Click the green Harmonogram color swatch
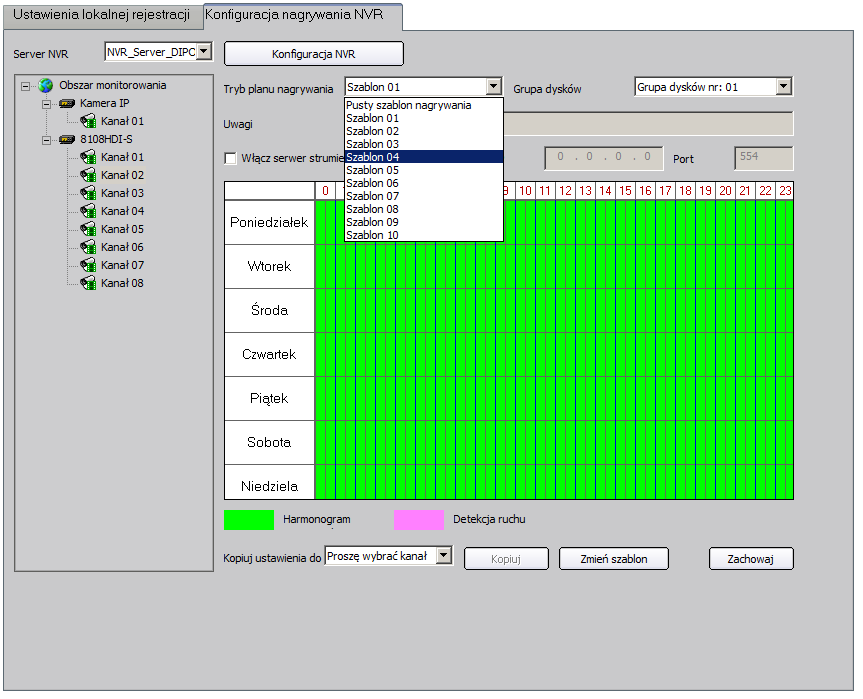Viewport: 863px width, 699px height. point(249,520)
